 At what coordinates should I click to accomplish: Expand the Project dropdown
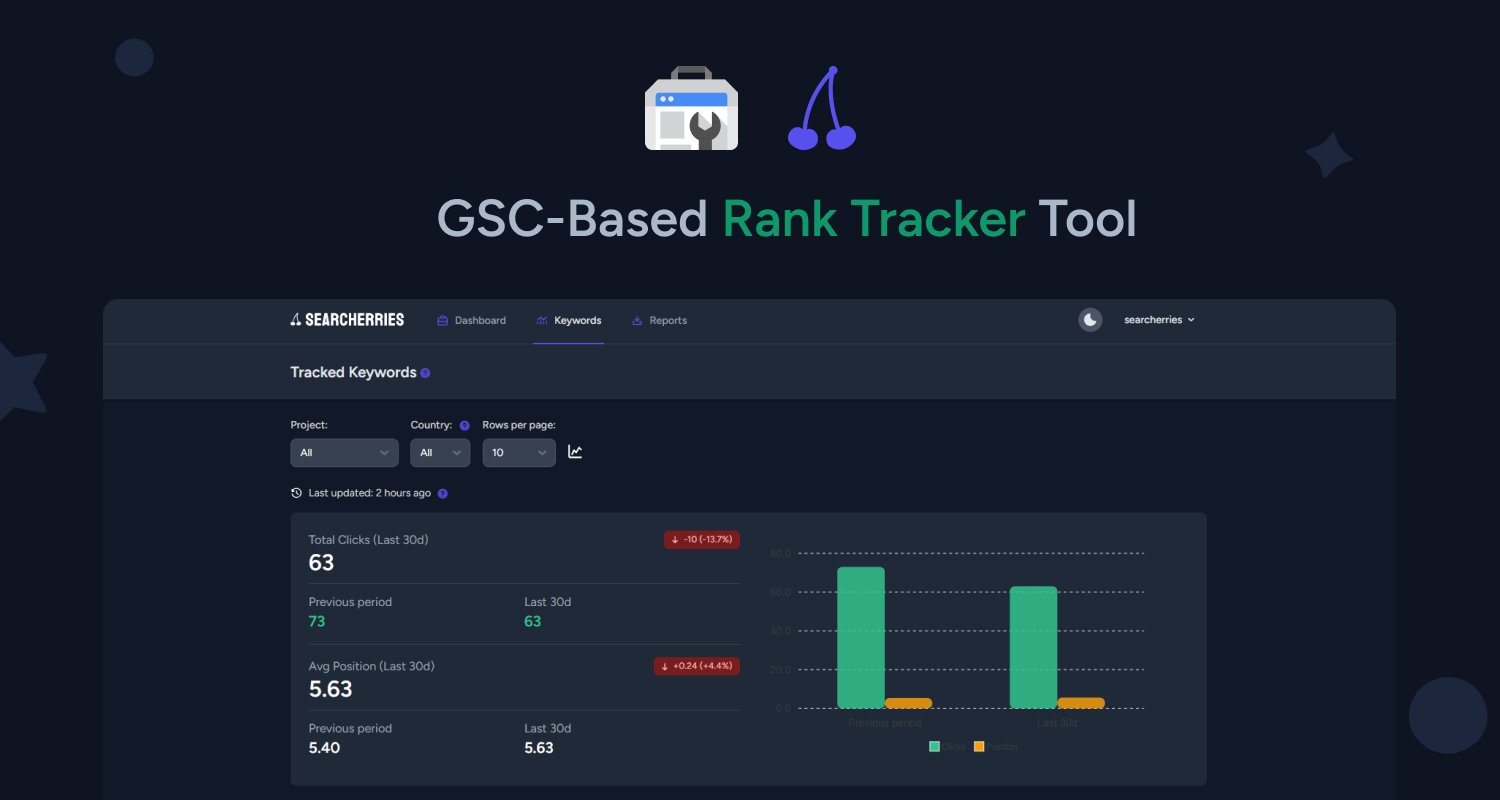tap(345, 452)
